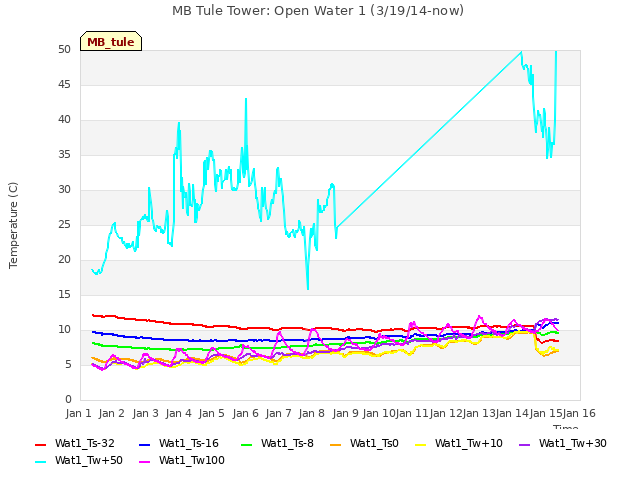
Task: Click the red Wat1_Ts-32 legend swatch
Action: pyautogui.click(x=40, y=444)
